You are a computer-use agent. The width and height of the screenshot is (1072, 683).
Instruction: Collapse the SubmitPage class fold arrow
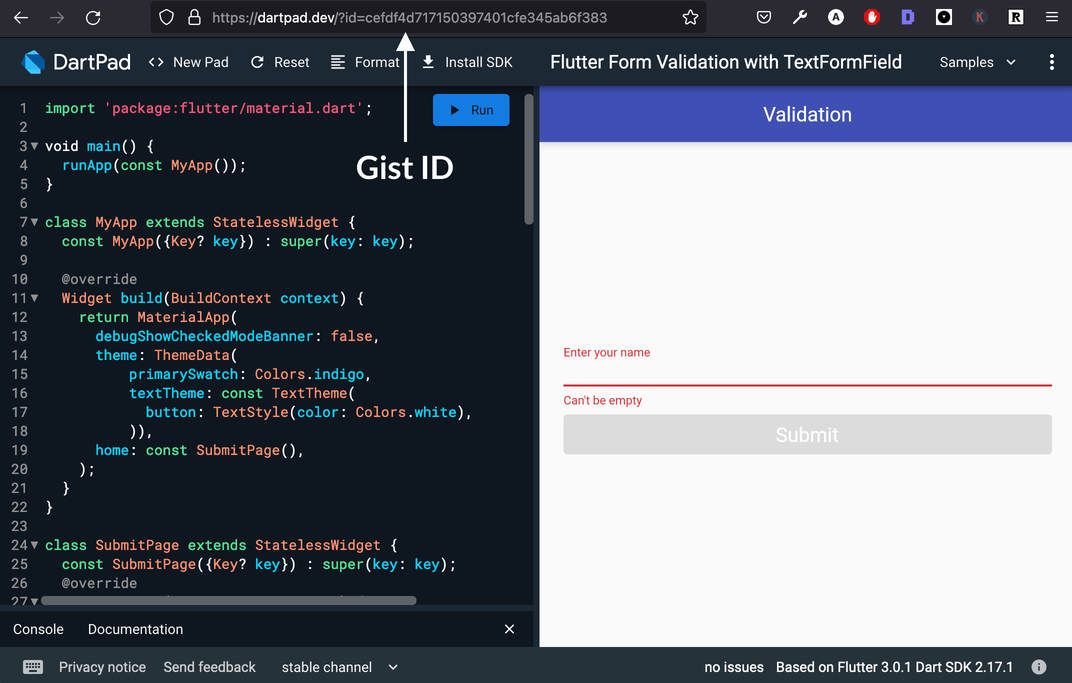pyautogui.click(x=34, y=545)
